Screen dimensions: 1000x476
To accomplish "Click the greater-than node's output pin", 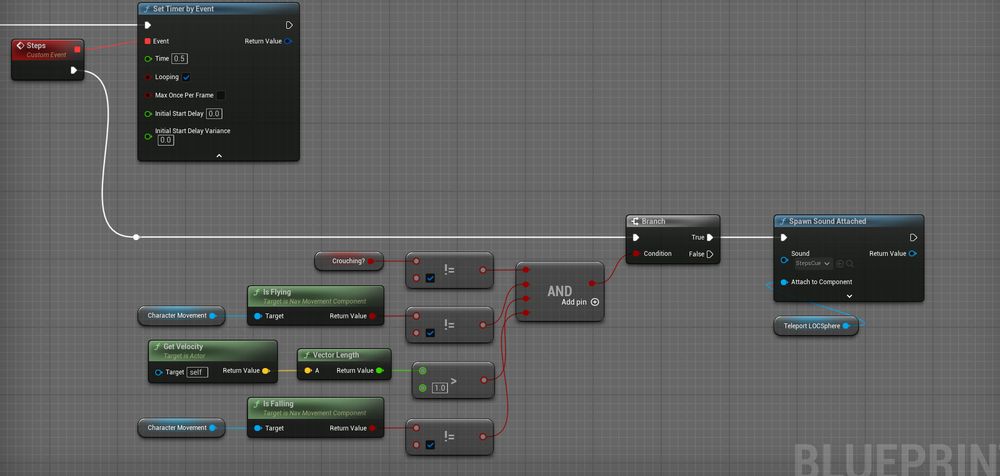I will (x=483, y=380).
